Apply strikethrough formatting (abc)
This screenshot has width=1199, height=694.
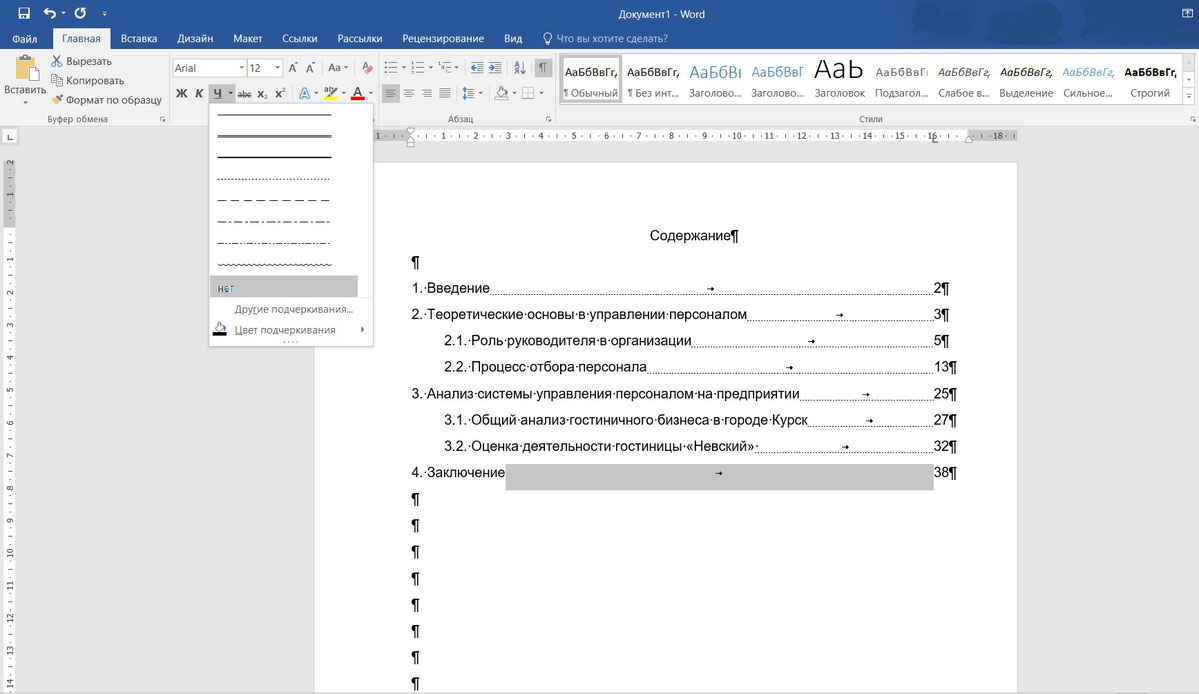244,93
